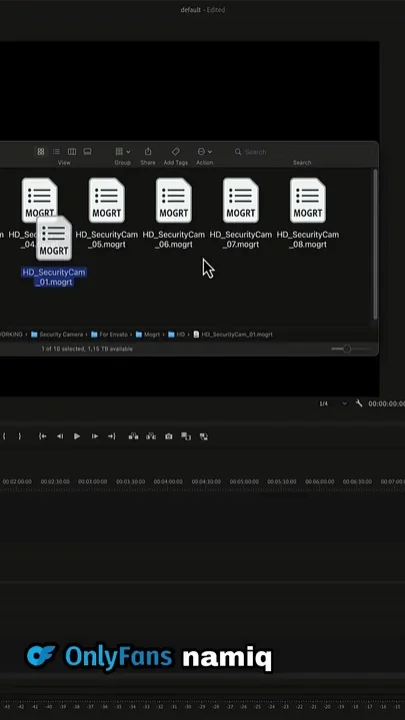Click the '1 of 10 selected' status text

(87, 349)
